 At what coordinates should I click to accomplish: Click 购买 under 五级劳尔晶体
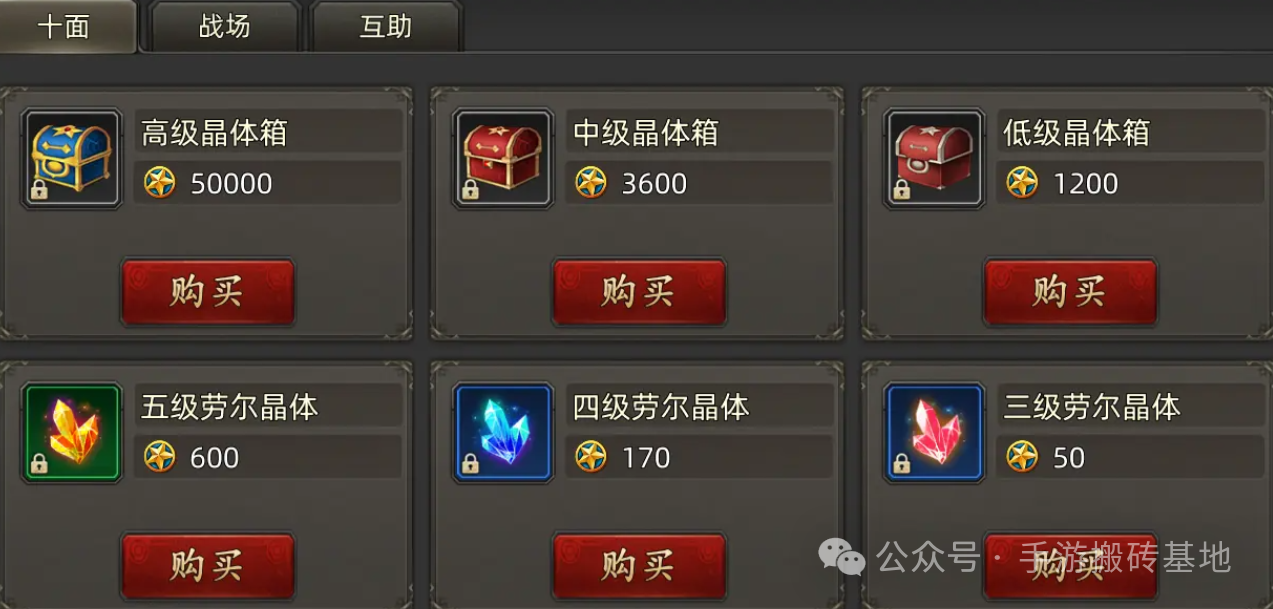click(208, 566)
